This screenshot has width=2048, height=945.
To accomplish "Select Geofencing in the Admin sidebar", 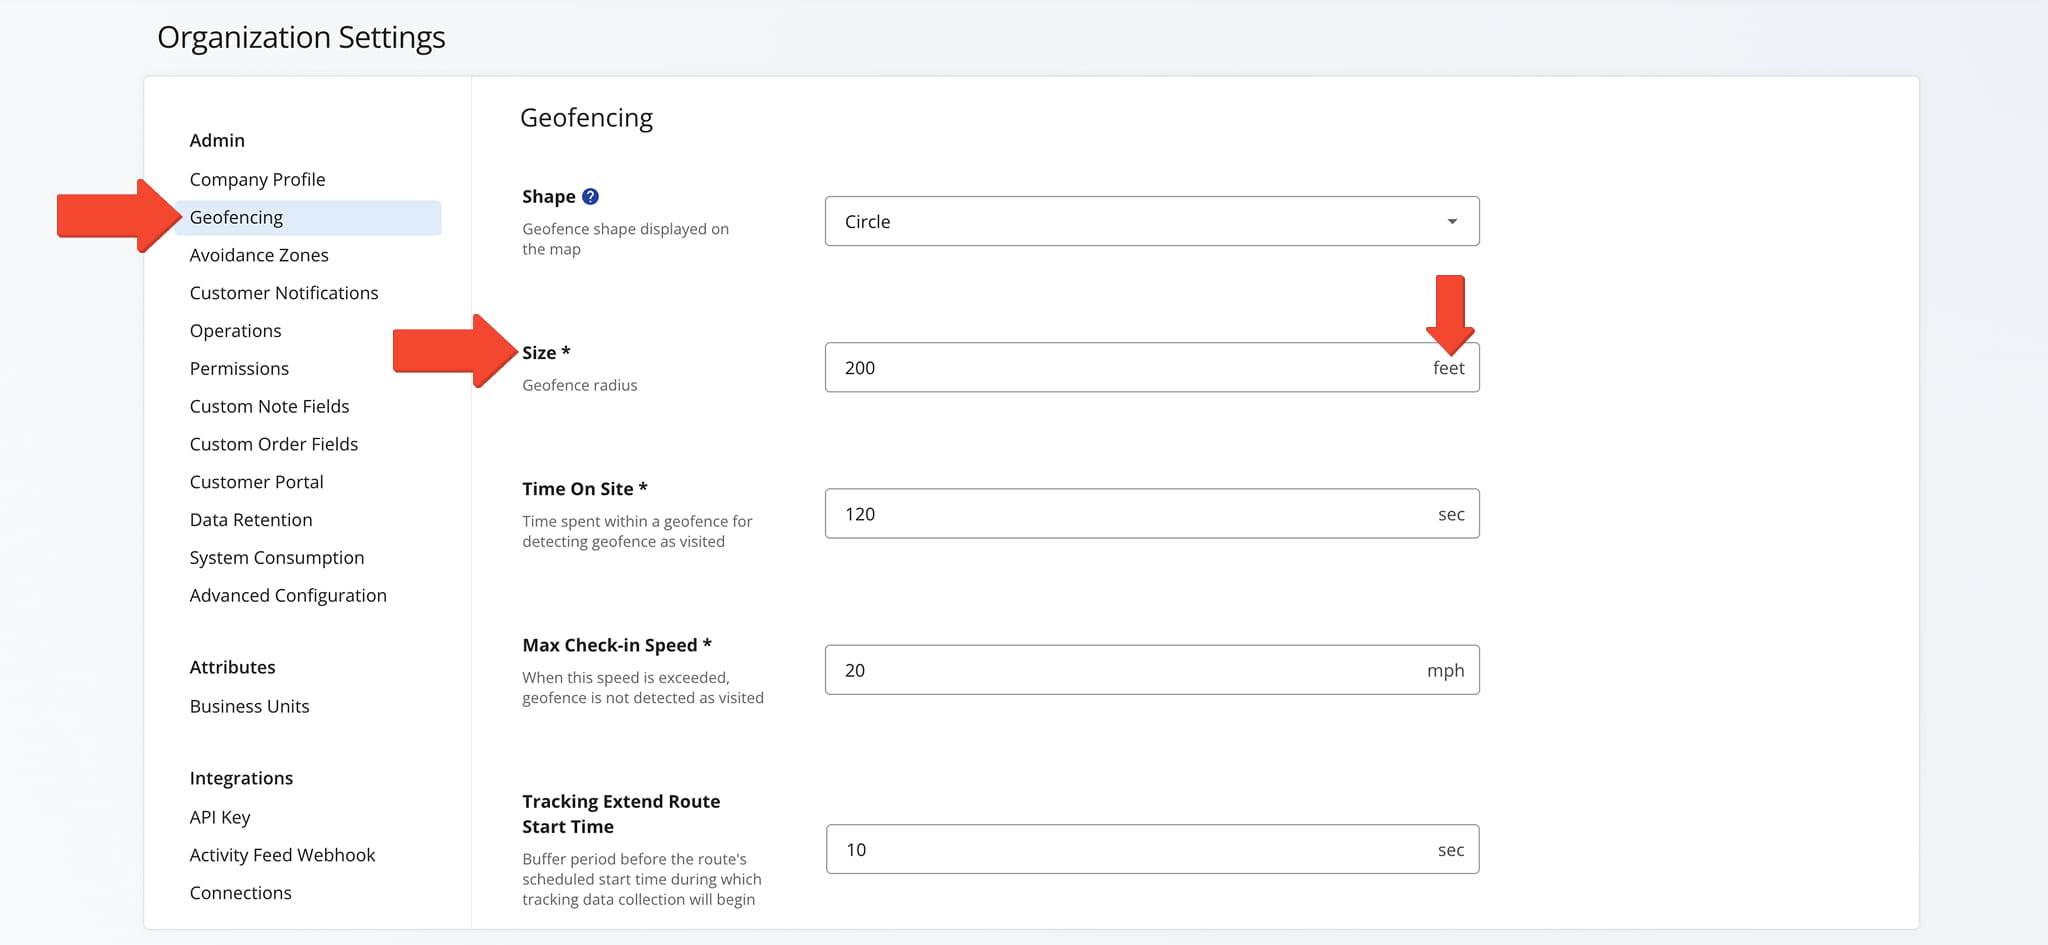I will point(308,217).
